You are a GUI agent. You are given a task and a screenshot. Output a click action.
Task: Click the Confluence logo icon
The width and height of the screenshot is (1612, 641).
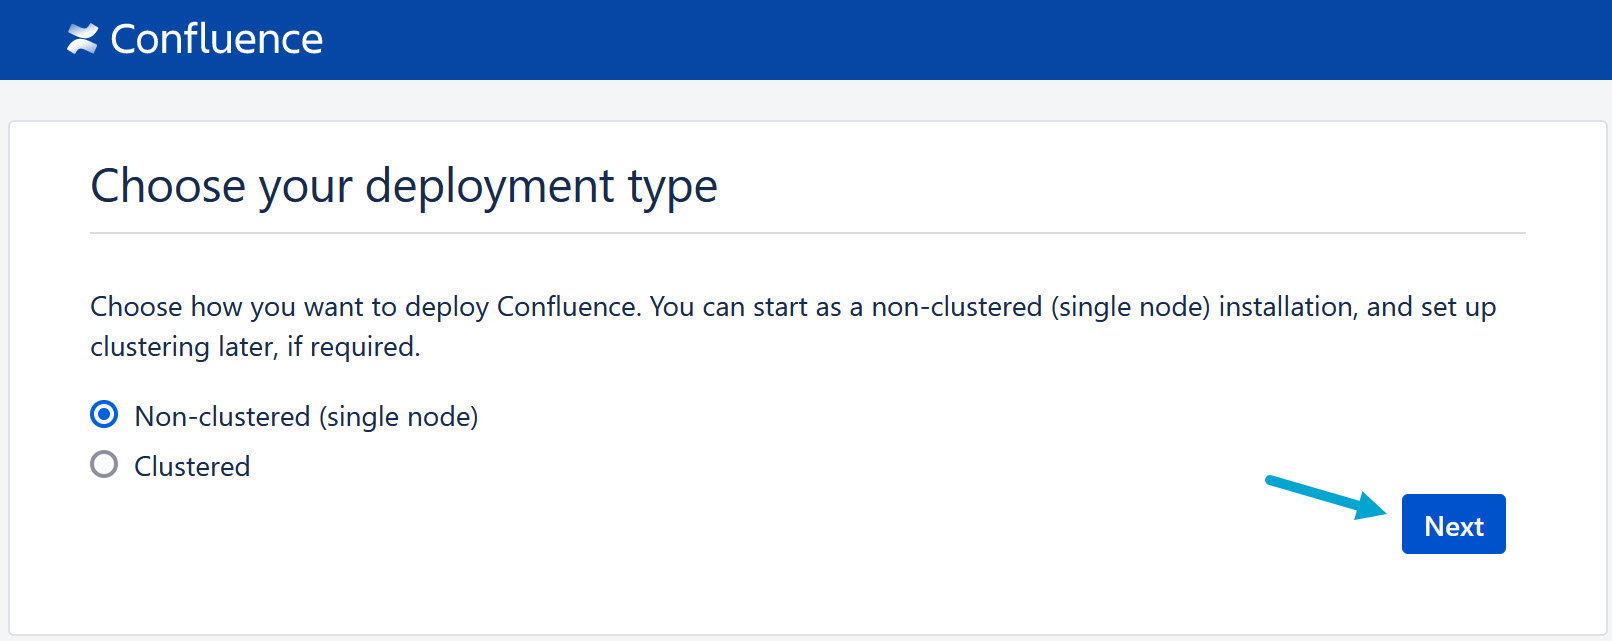(x=82, y=39)
